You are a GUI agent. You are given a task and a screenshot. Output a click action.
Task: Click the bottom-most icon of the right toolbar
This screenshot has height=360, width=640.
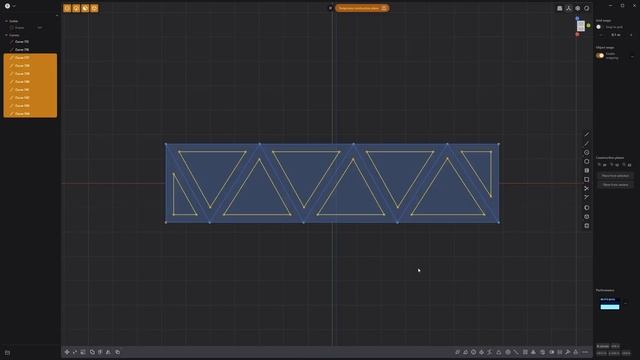pos(587,226)
